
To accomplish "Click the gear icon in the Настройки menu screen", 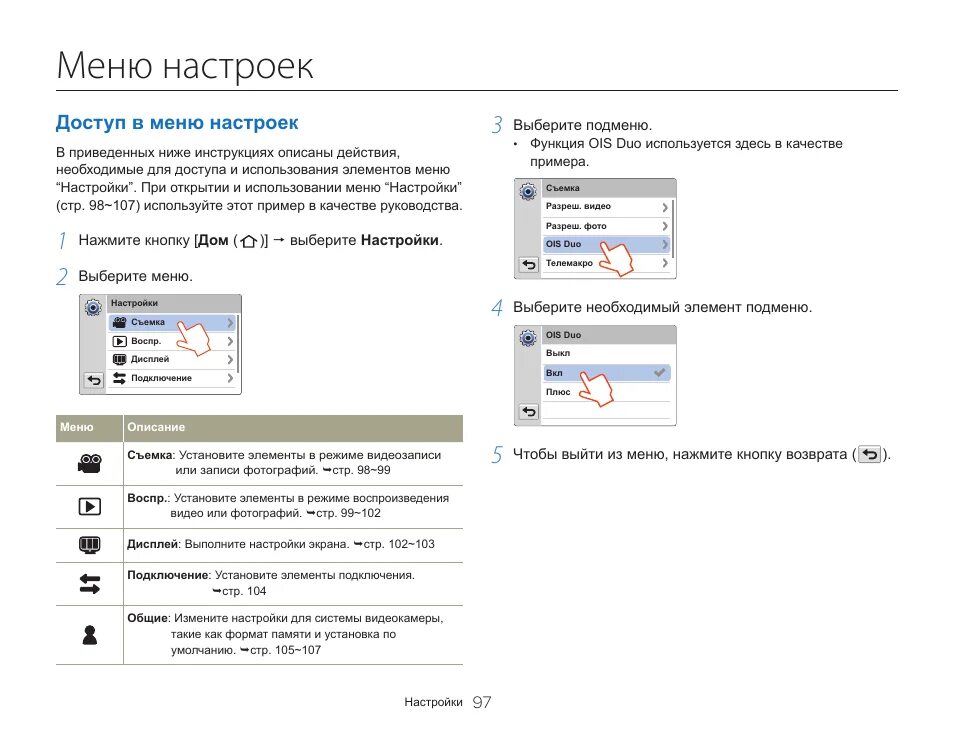I will 93,308.
